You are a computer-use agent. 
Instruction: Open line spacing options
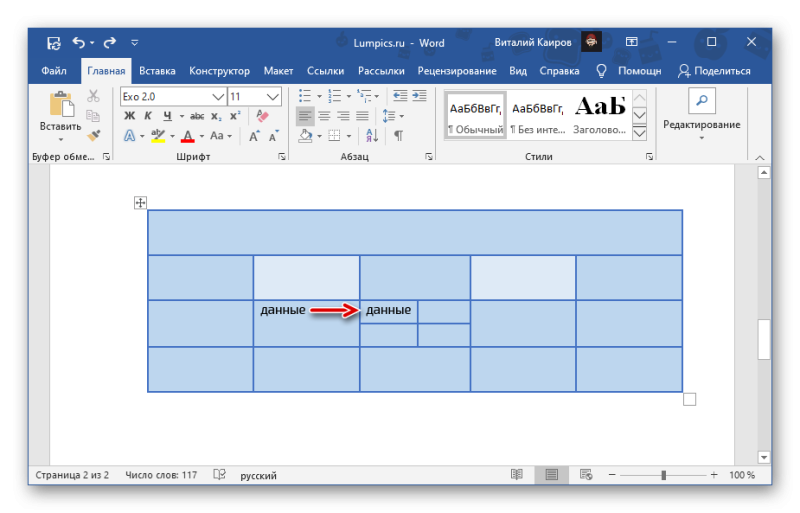[392, 116]
